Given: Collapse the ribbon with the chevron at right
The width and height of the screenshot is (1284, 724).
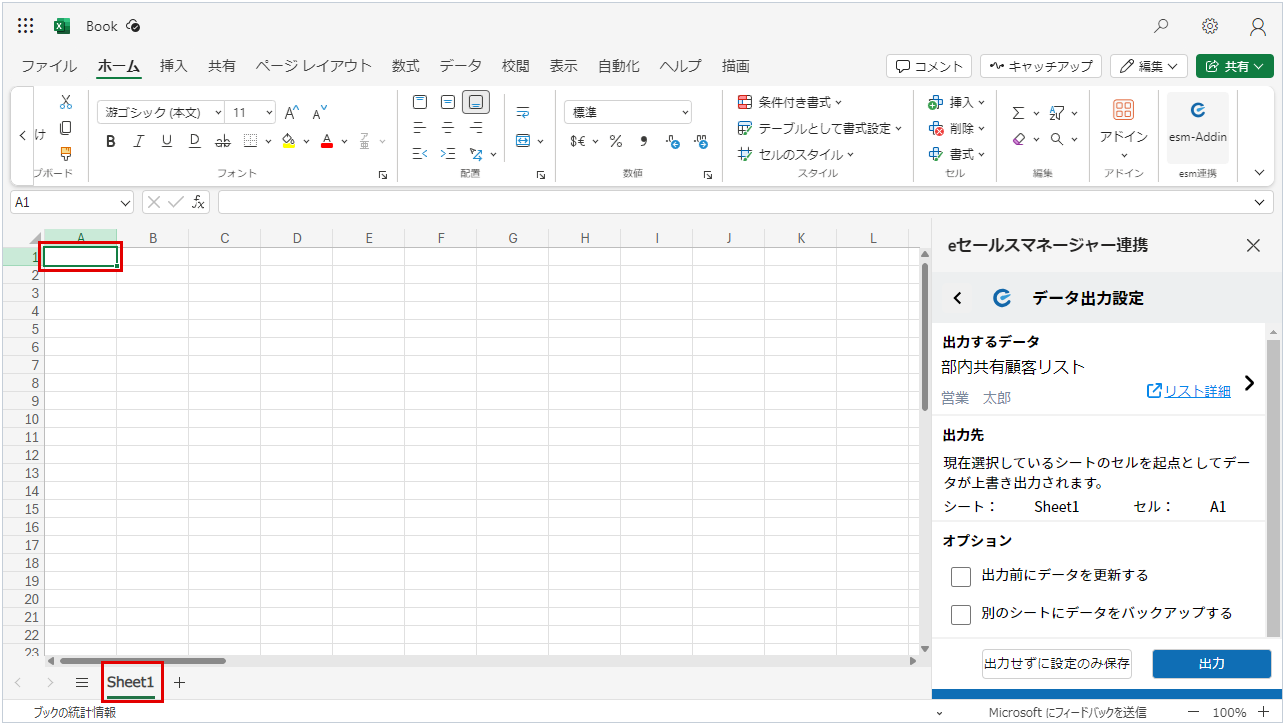Looking at the screenshot, I should (1259, 173).
